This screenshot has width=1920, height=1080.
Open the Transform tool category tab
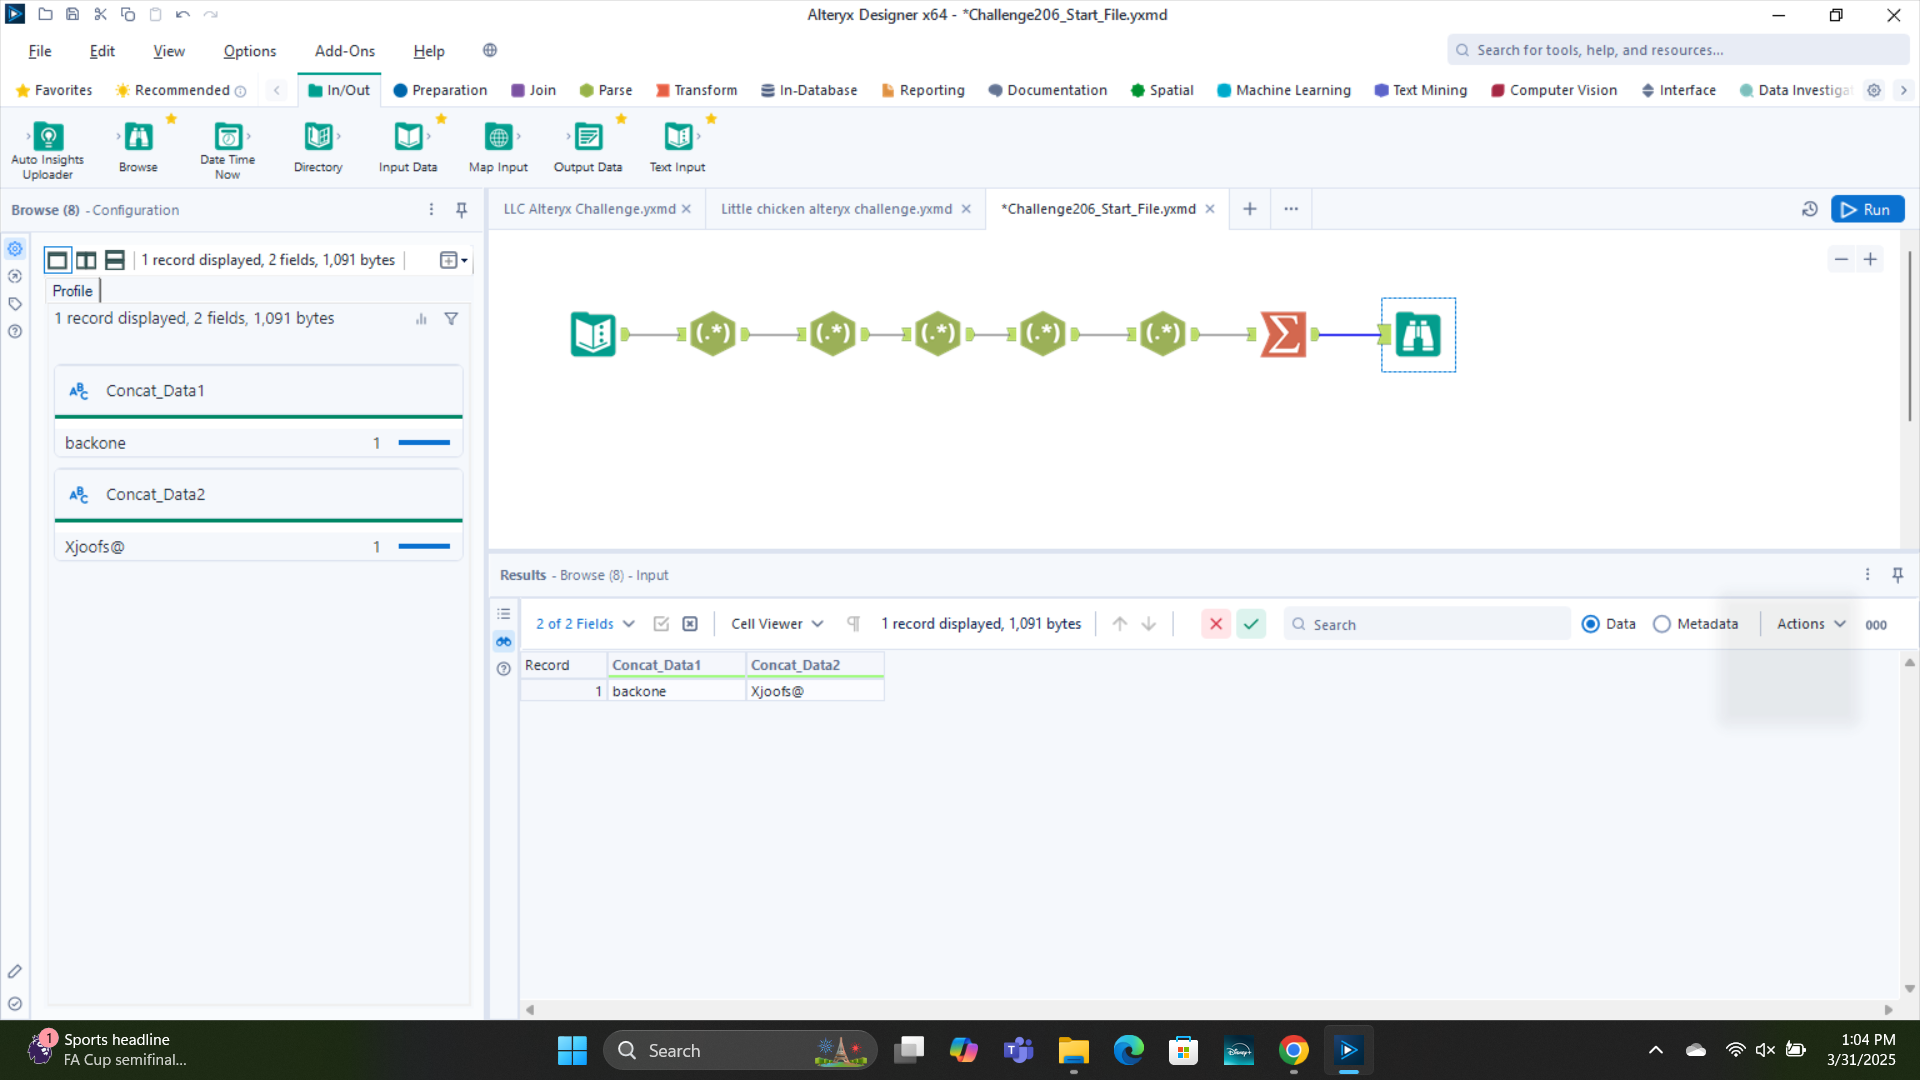tap(696, 90)
